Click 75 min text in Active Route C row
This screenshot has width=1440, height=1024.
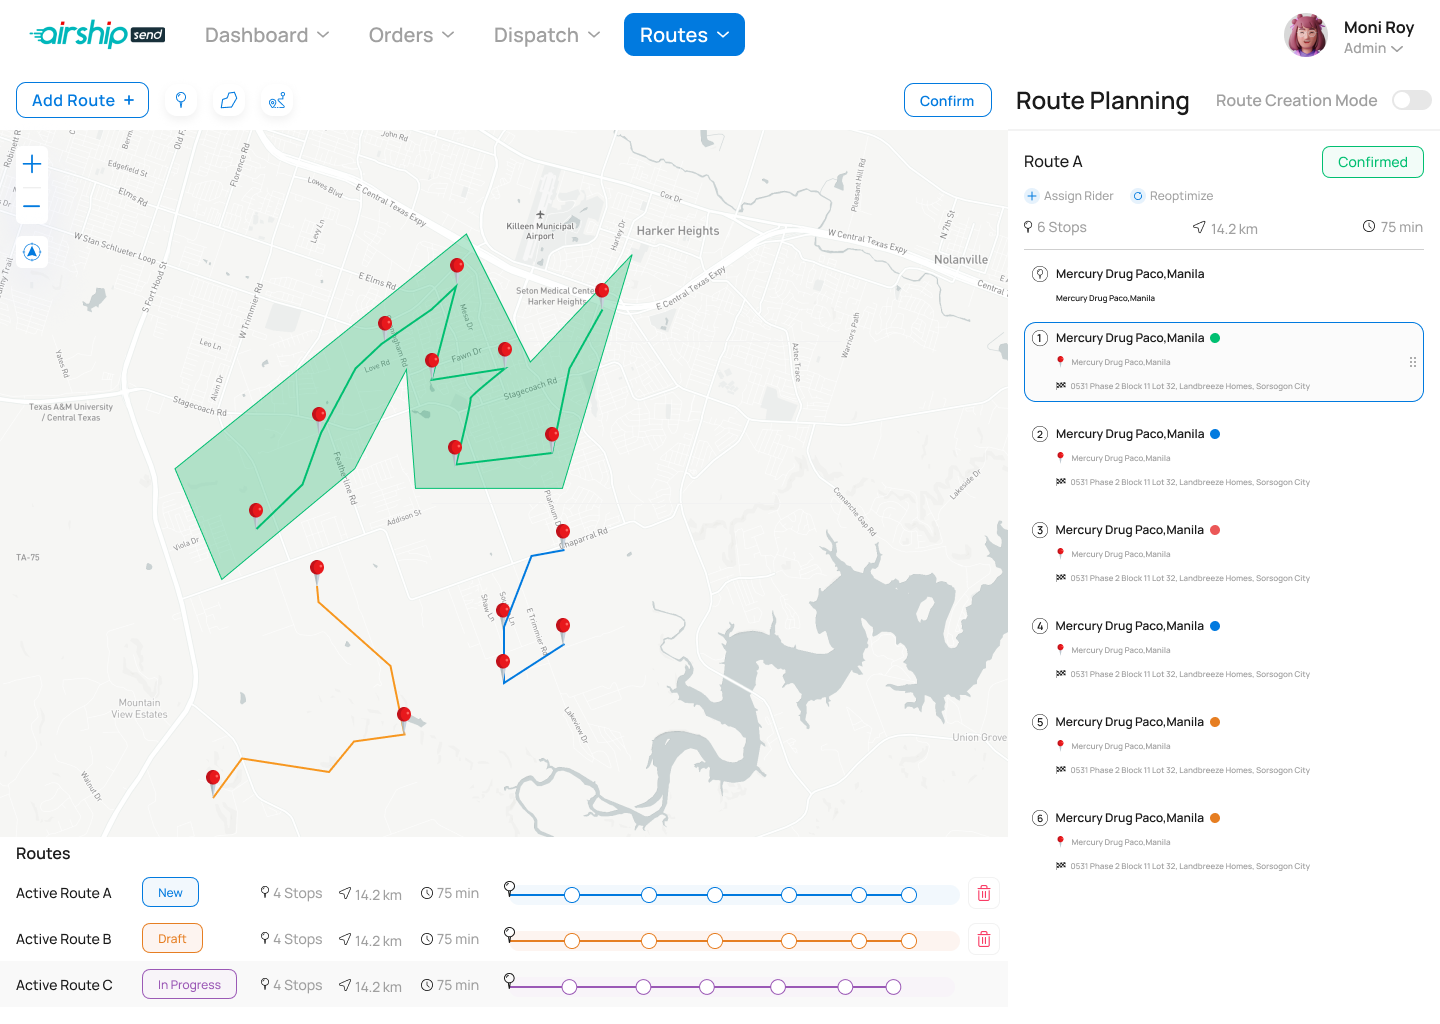[458, 985]
